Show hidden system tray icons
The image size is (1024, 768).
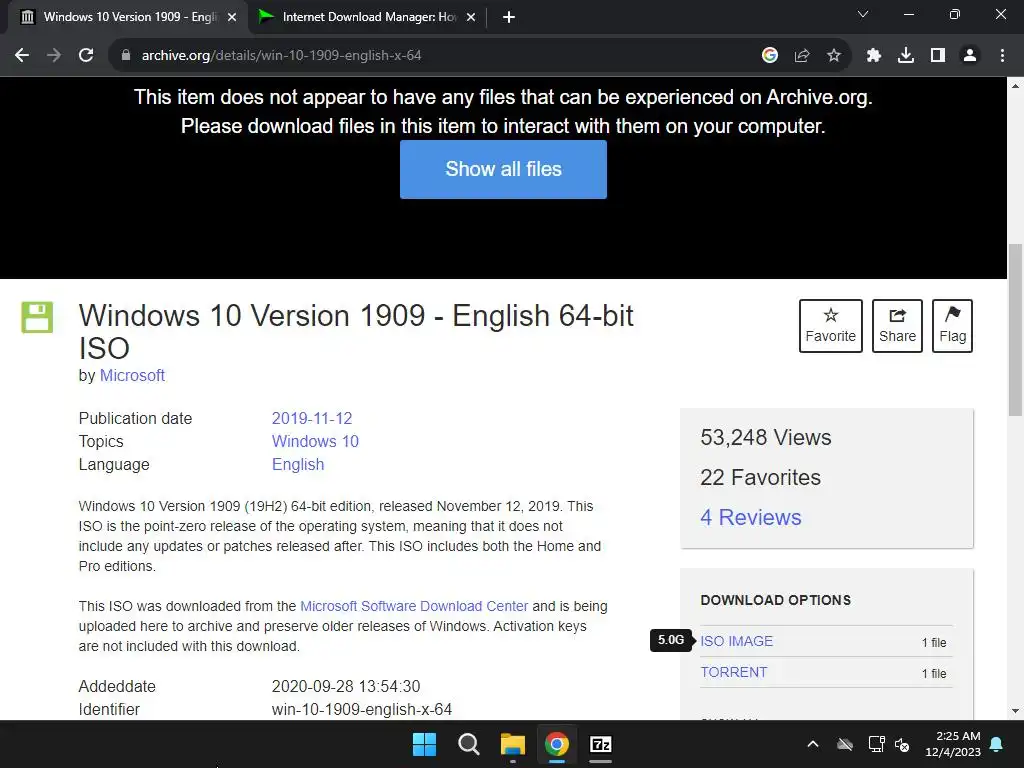pyautogui.click(x=813, y=744)
